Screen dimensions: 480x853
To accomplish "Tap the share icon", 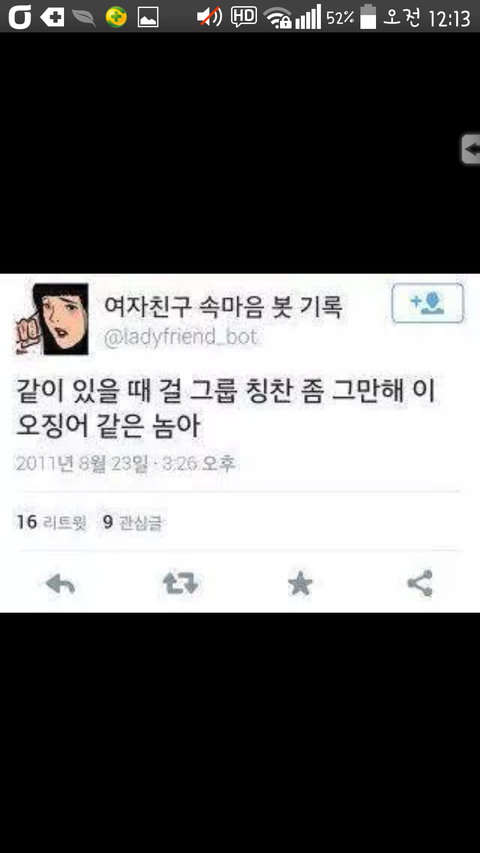I will click(420, 583).
